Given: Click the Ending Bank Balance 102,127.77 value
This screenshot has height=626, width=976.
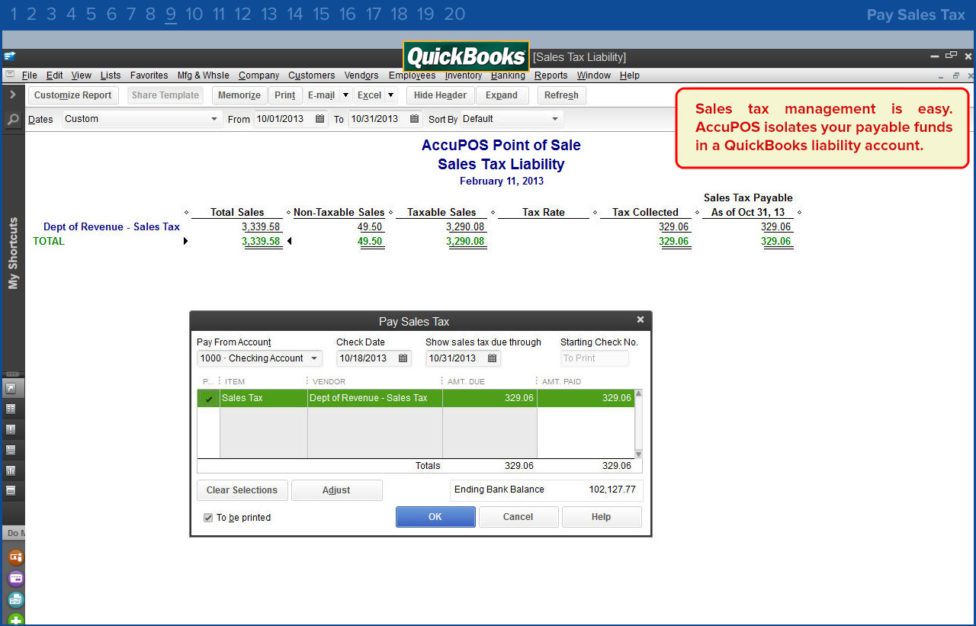Looking at the screenshot, I should click(612, 490).
